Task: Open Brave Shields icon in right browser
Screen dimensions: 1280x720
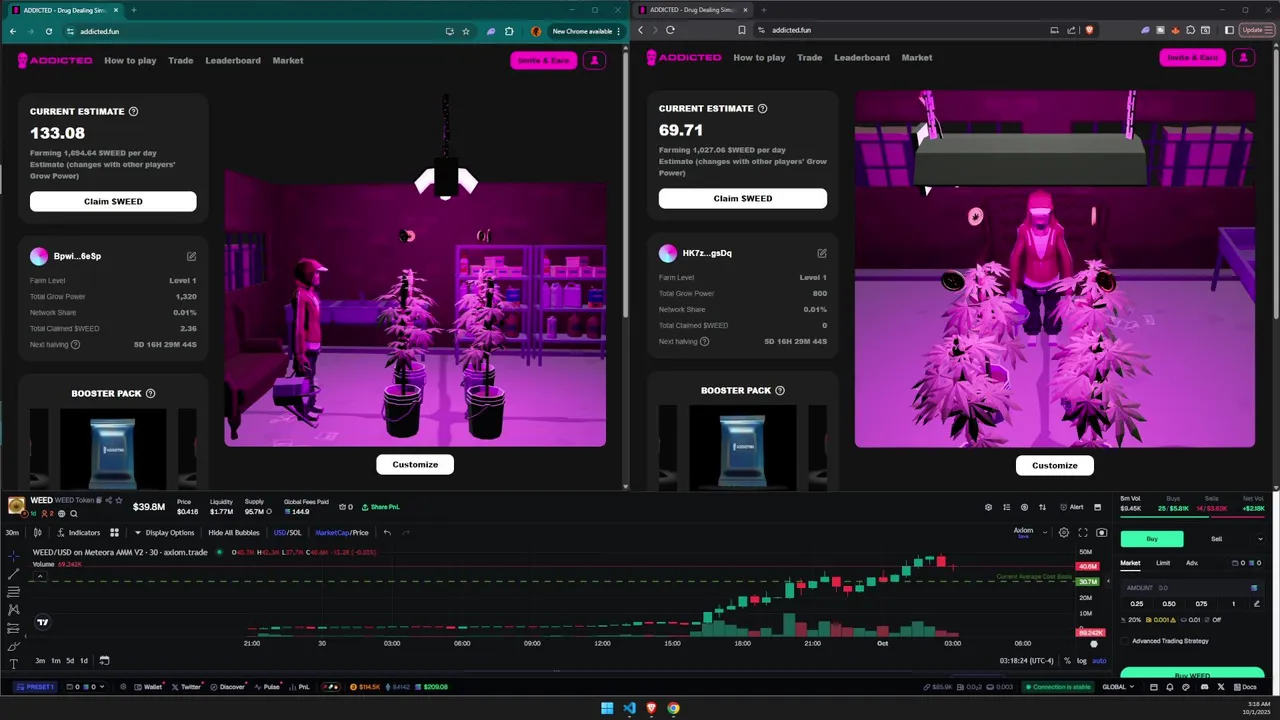Action: [1089, 30]
